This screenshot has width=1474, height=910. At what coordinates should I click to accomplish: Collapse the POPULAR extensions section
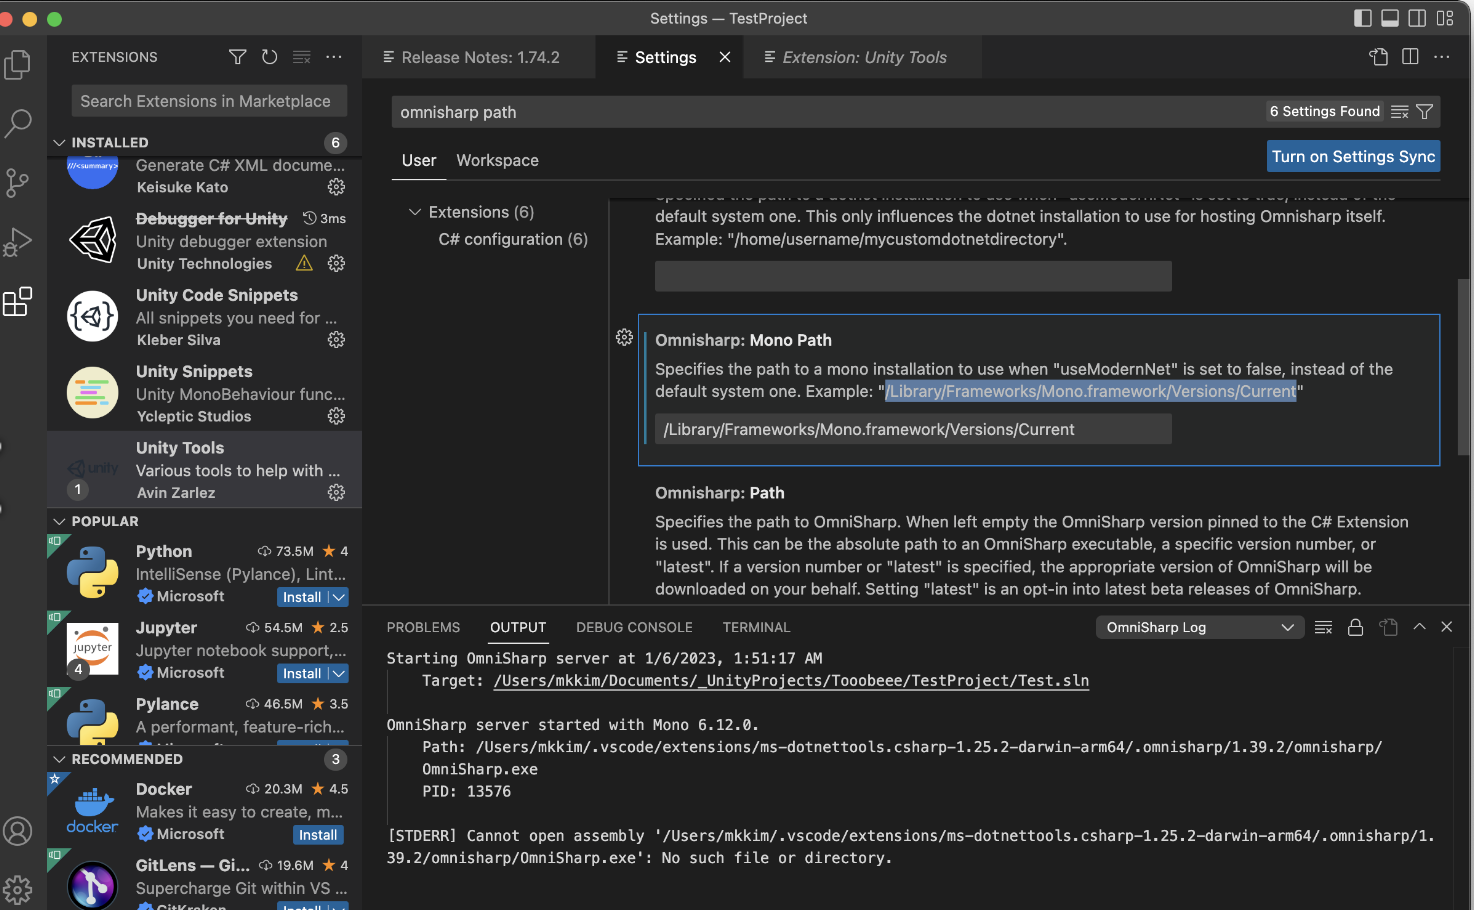[x=60, y=522]
